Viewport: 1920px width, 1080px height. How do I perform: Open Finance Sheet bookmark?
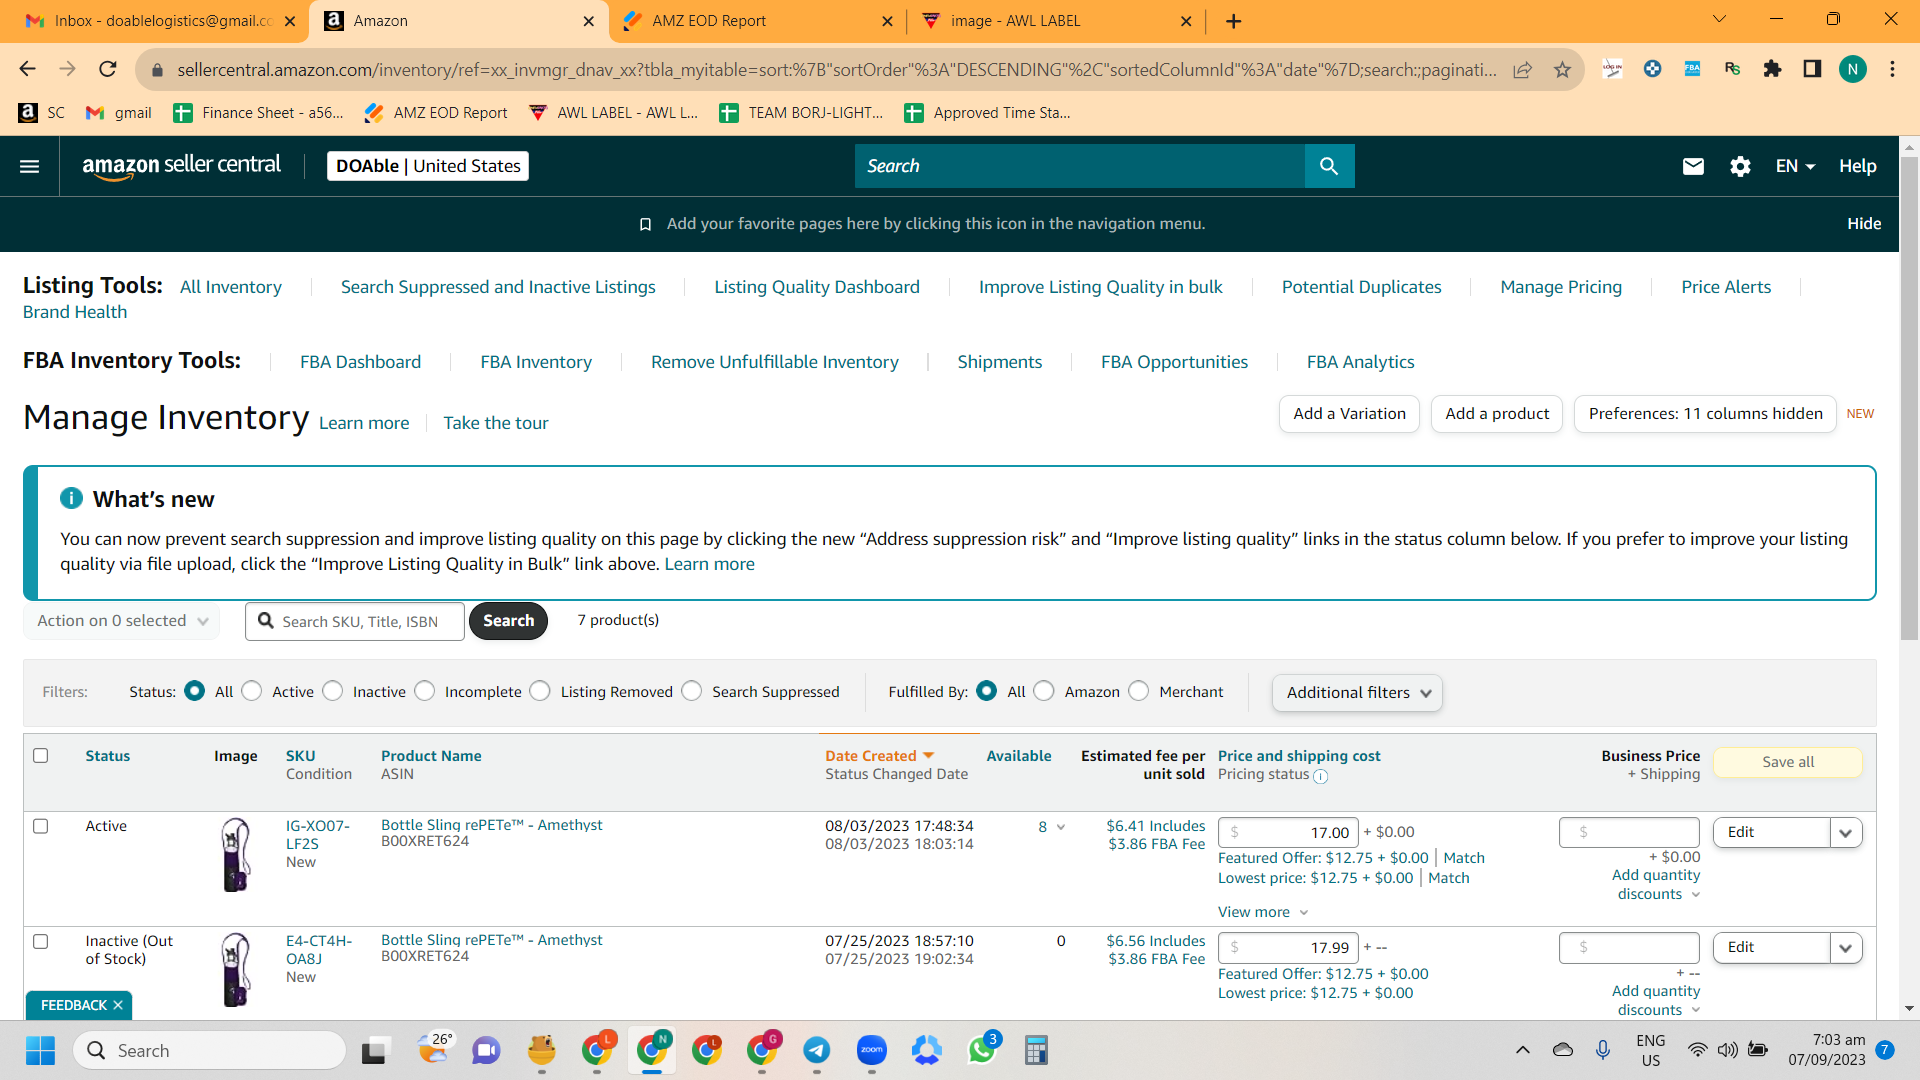258,113
